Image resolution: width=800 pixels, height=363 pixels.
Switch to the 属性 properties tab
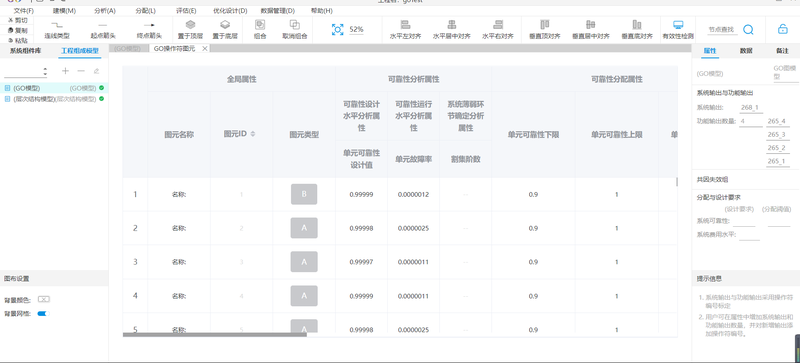pyautogui.click(x=710, y=51)
